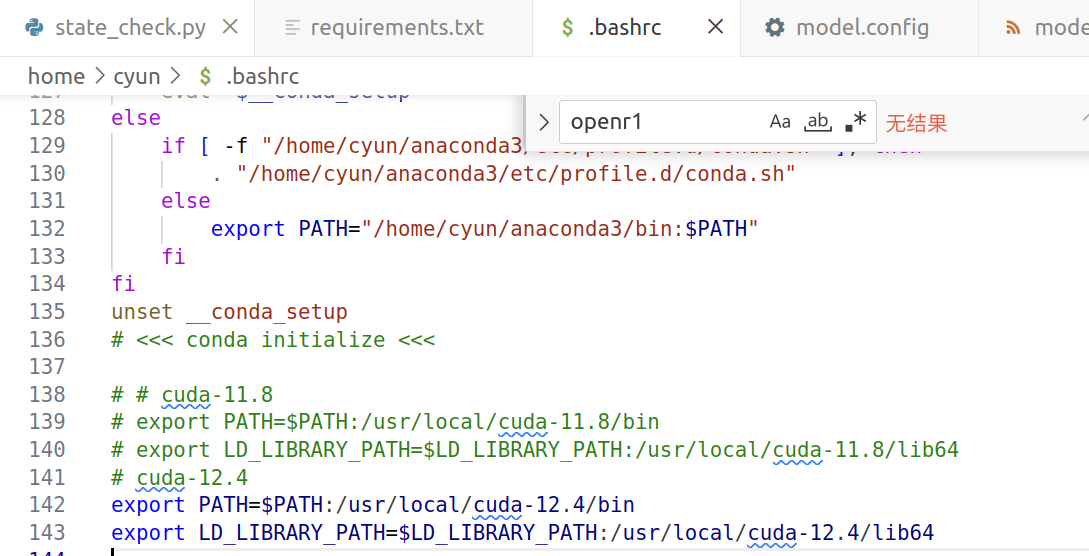The image size is (1089, 556).
Task: Click the conda.sh path string on line 130
Action: tap(516, 173)
